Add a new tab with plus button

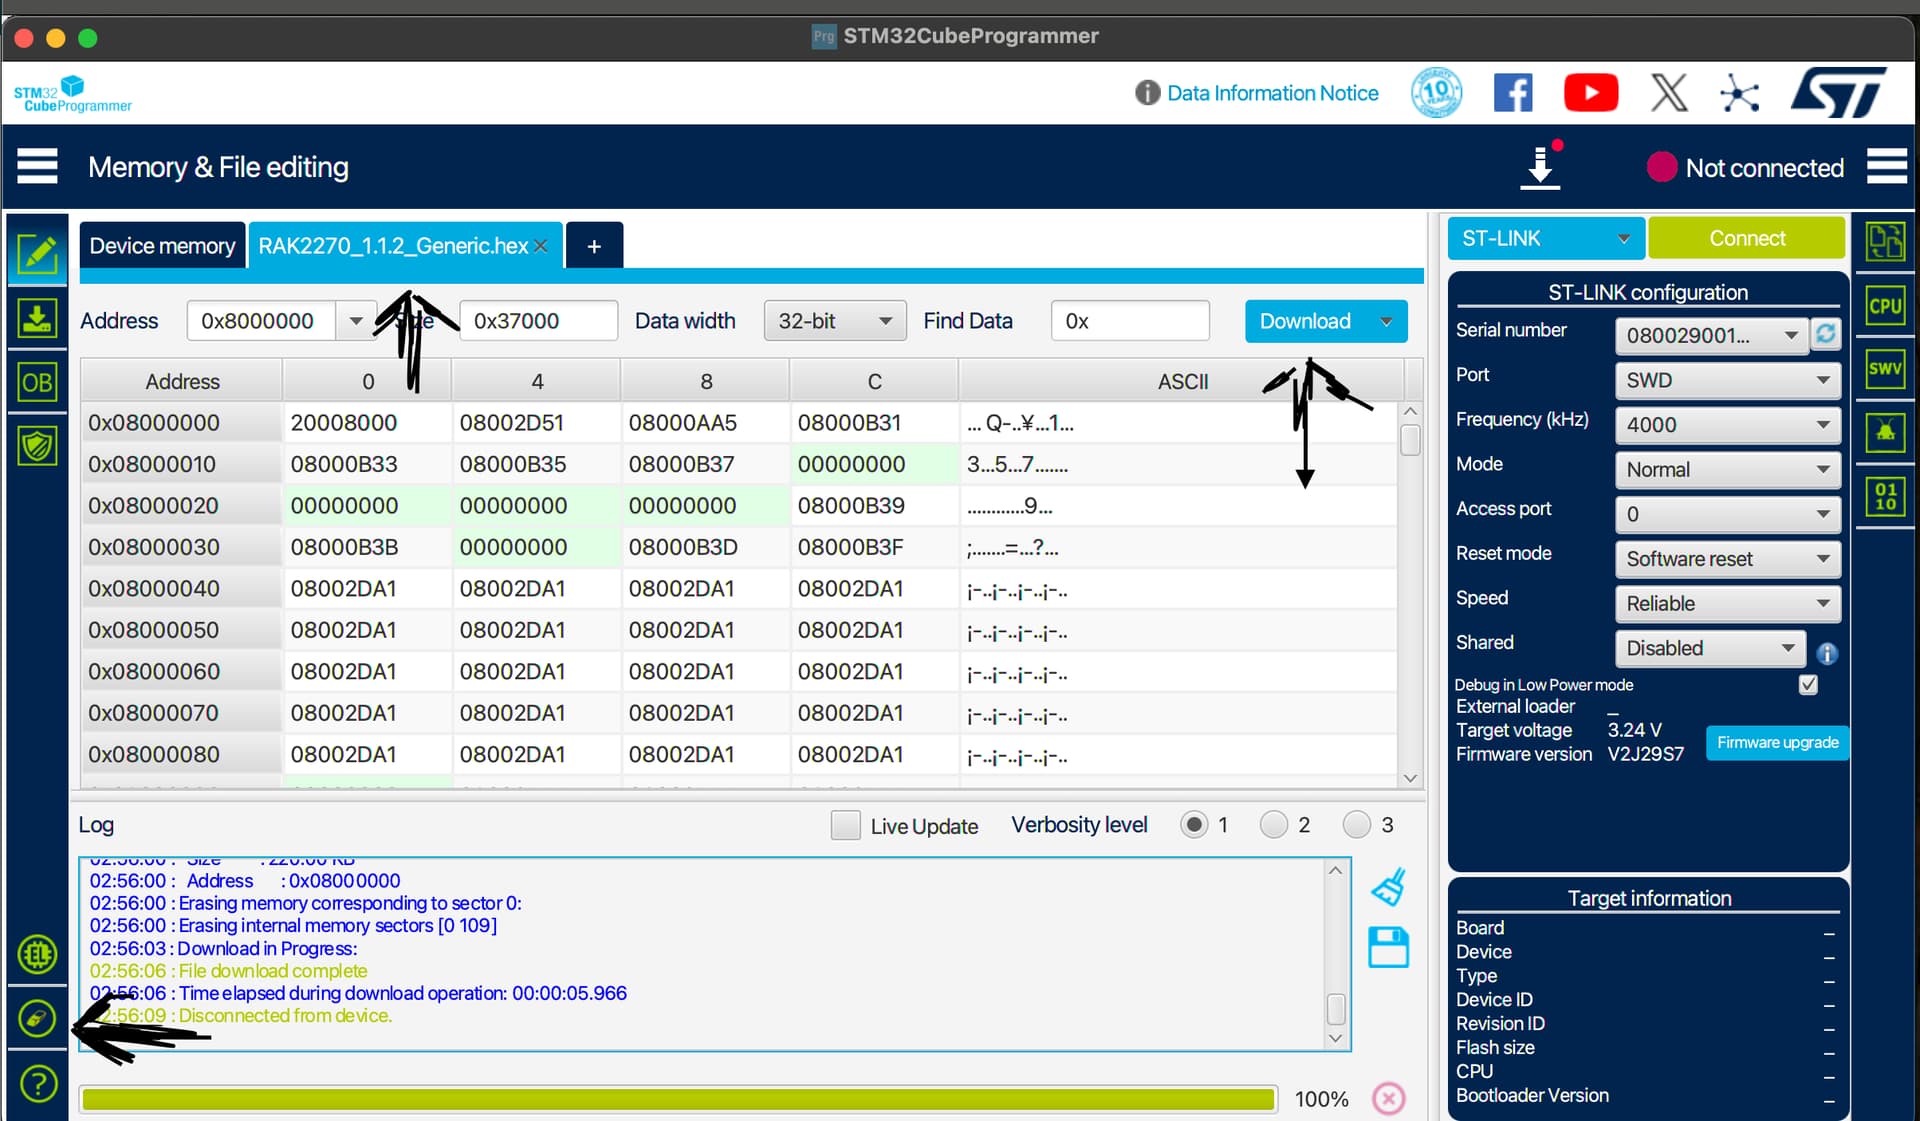coord(594,246)
